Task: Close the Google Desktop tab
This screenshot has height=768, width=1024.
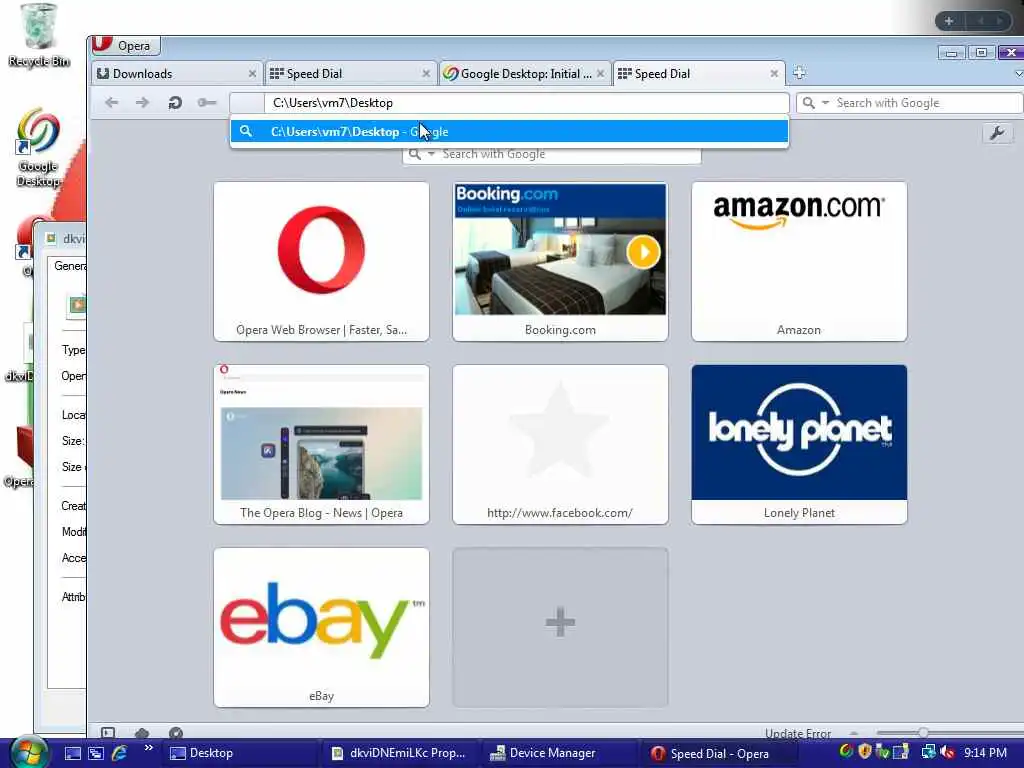Action: (600, 74)
